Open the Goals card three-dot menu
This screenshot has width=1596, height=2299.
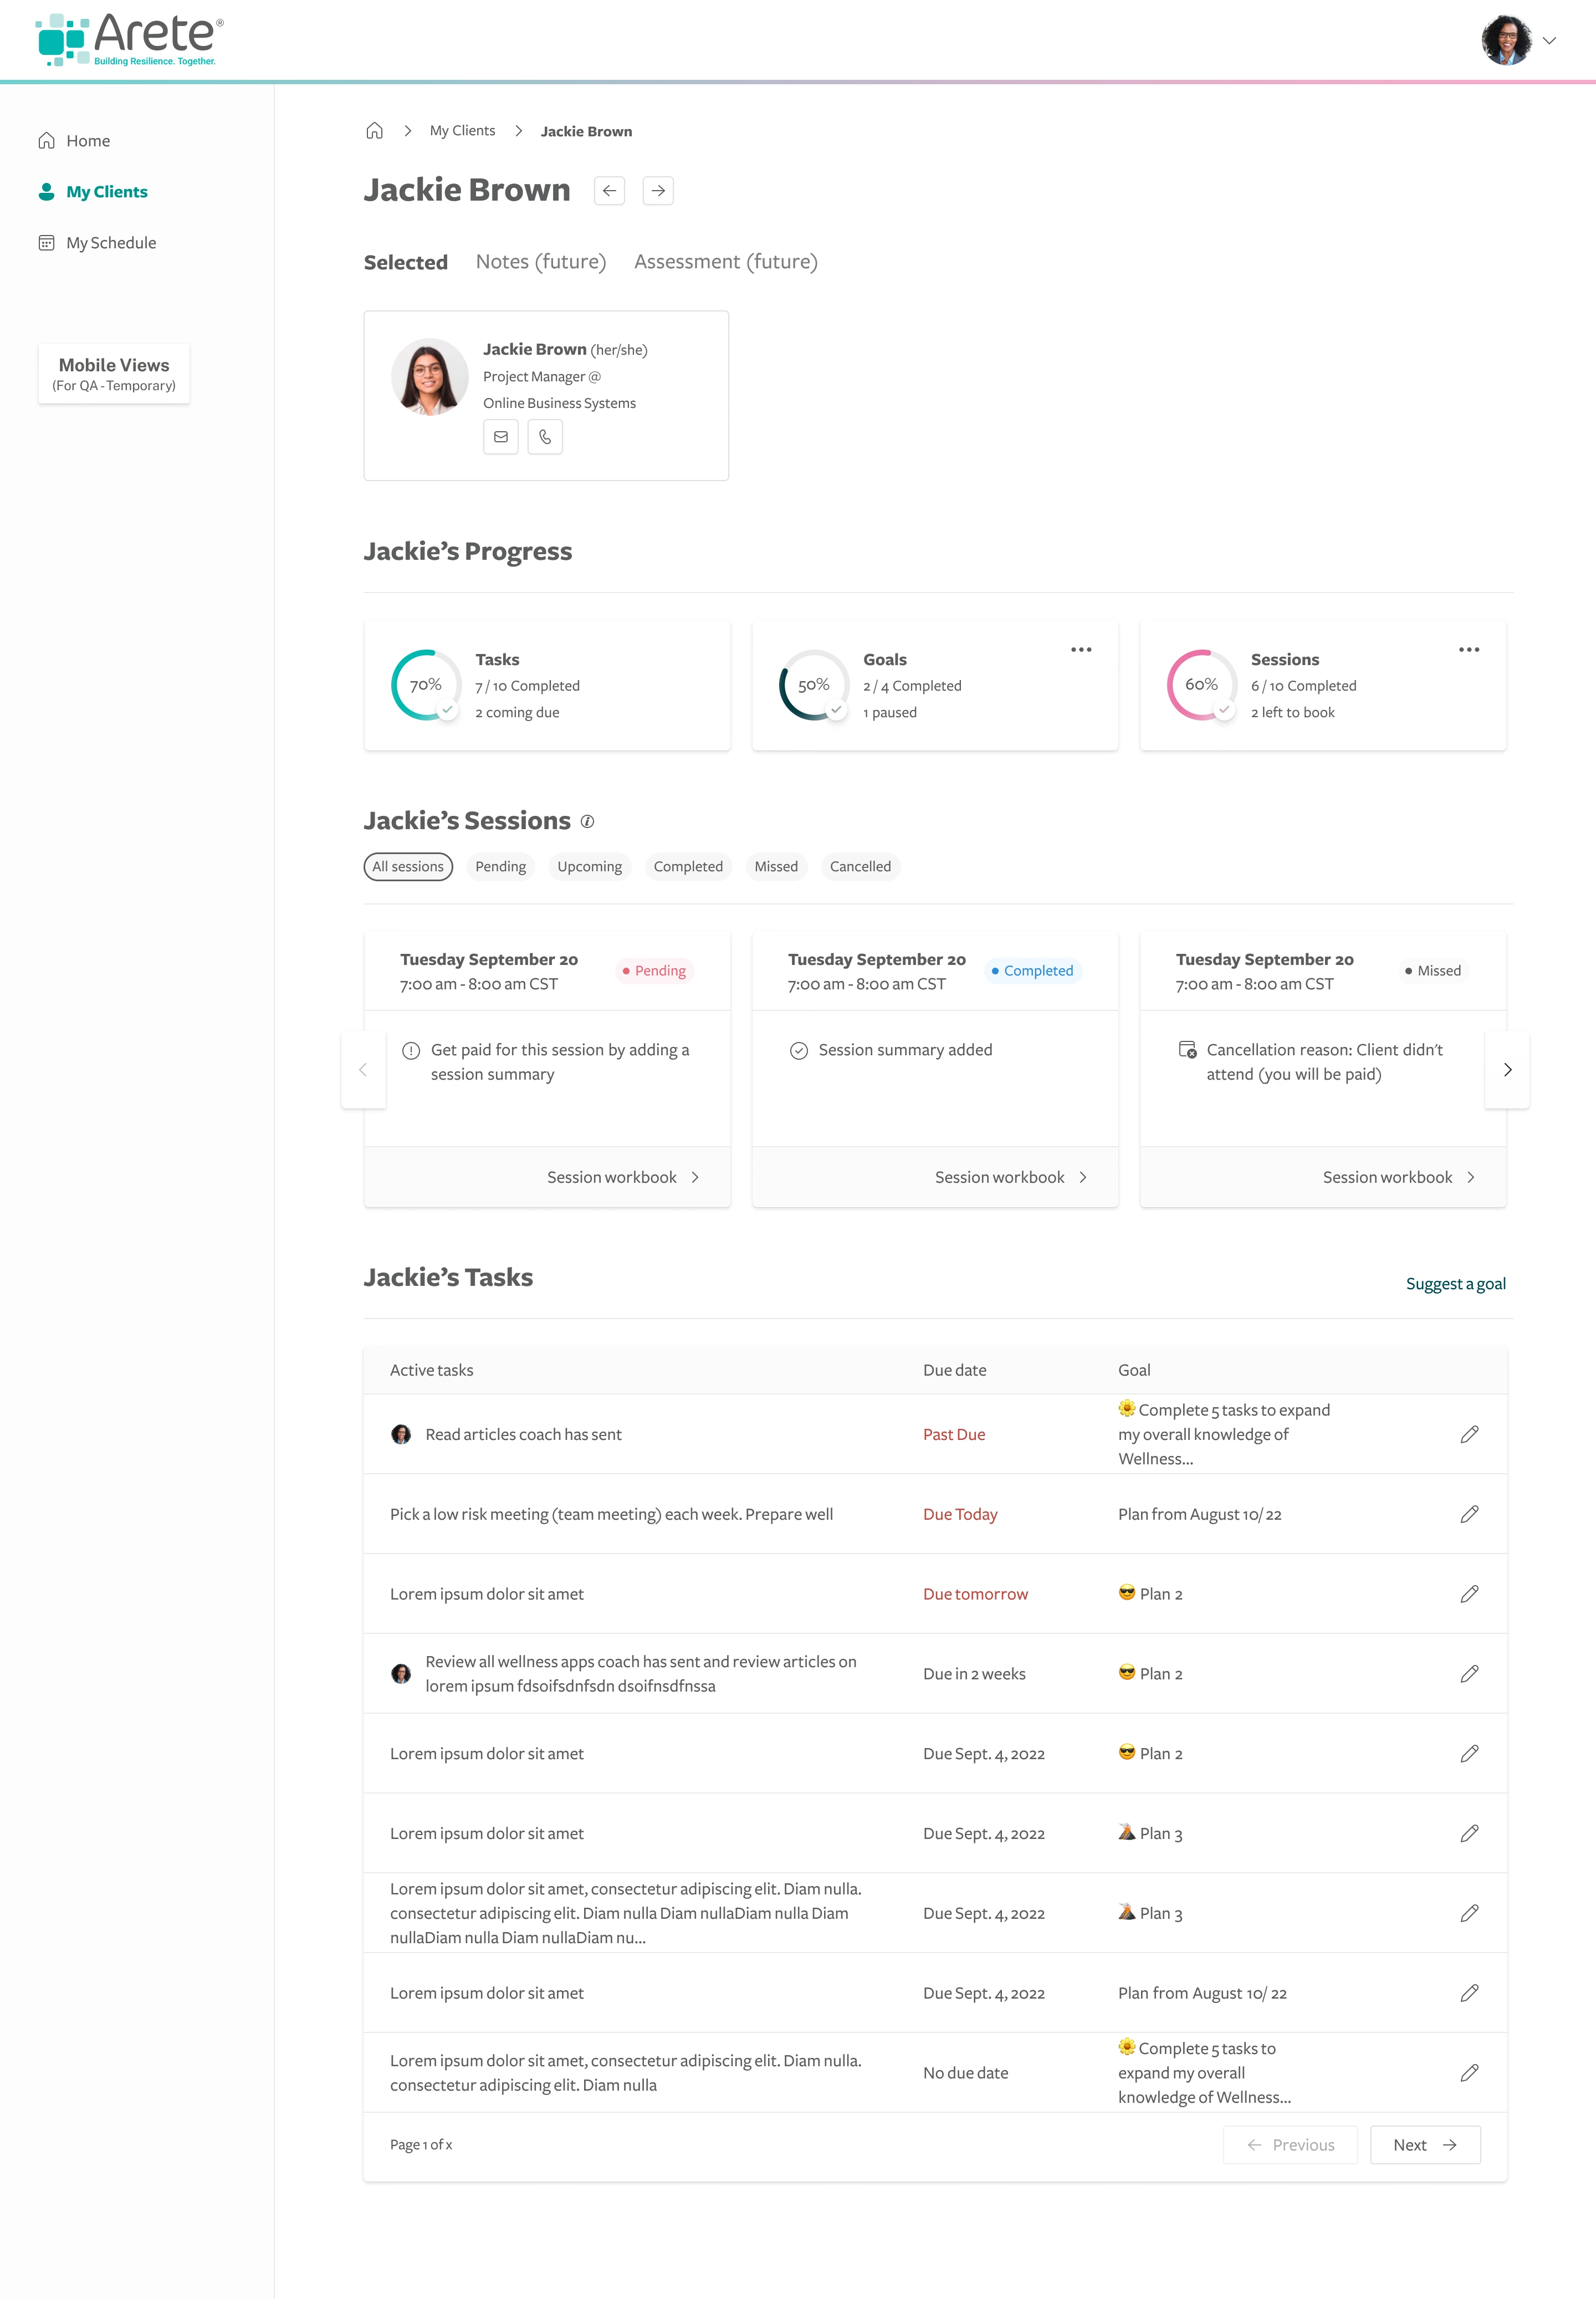[1081, 650]
